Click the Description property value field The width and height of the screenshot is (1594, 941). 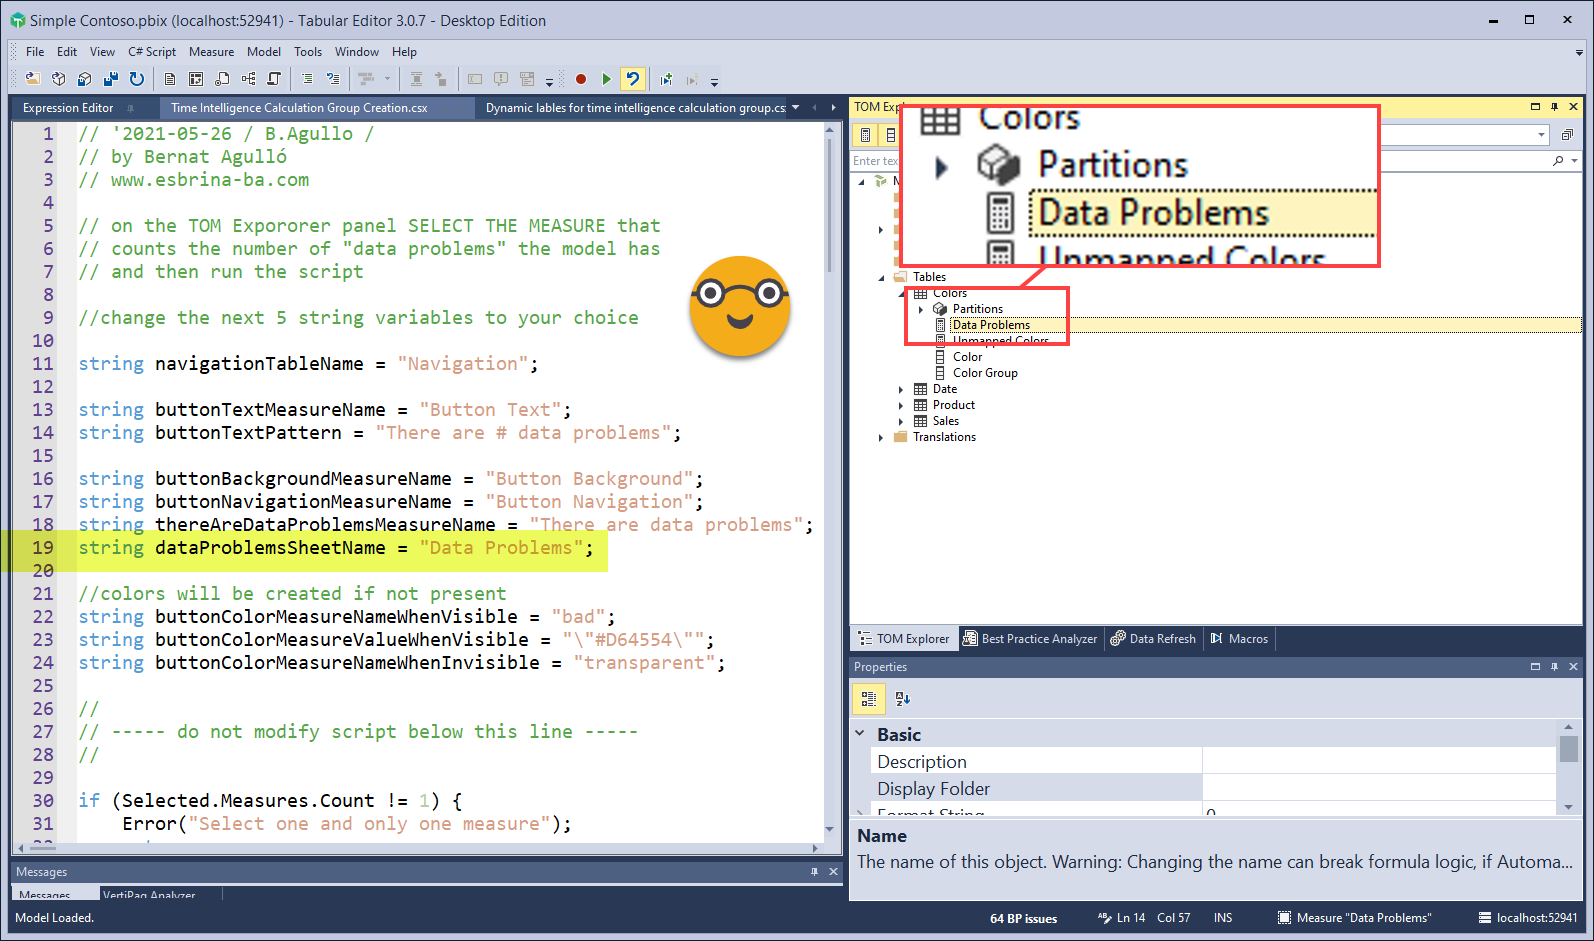[1378, 762]
